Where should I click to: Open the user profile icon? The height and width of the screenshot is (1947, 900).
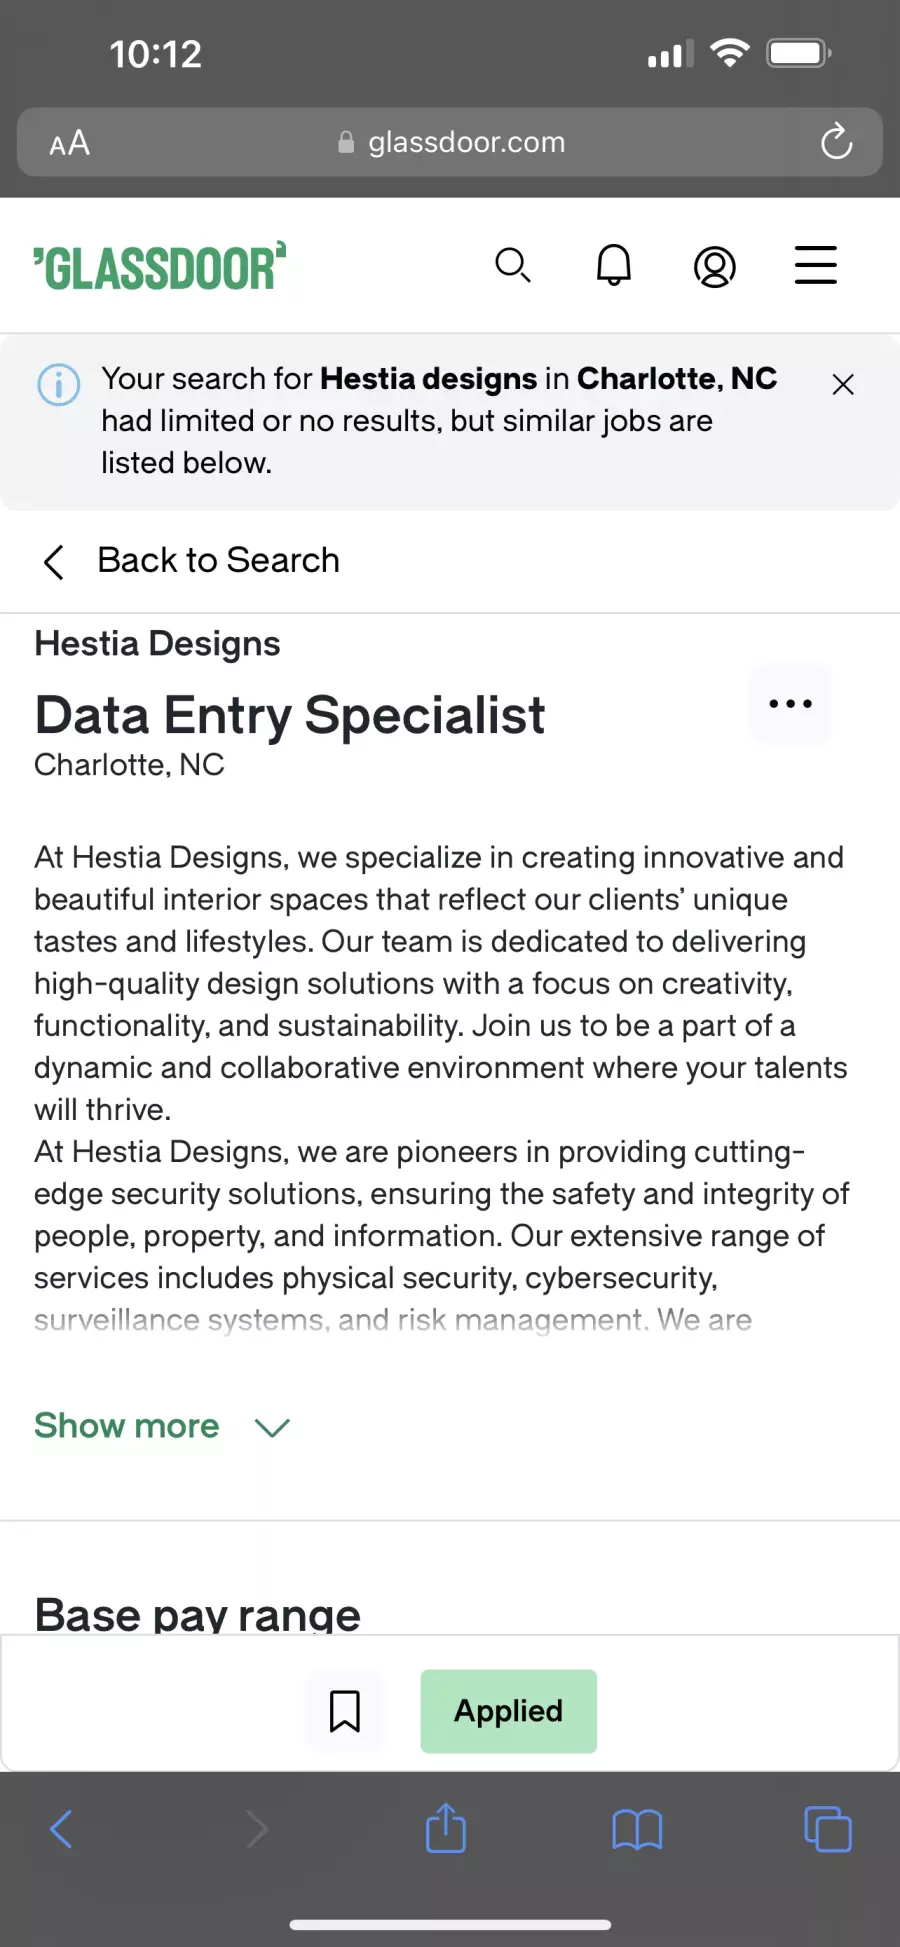tap(715, 267)
